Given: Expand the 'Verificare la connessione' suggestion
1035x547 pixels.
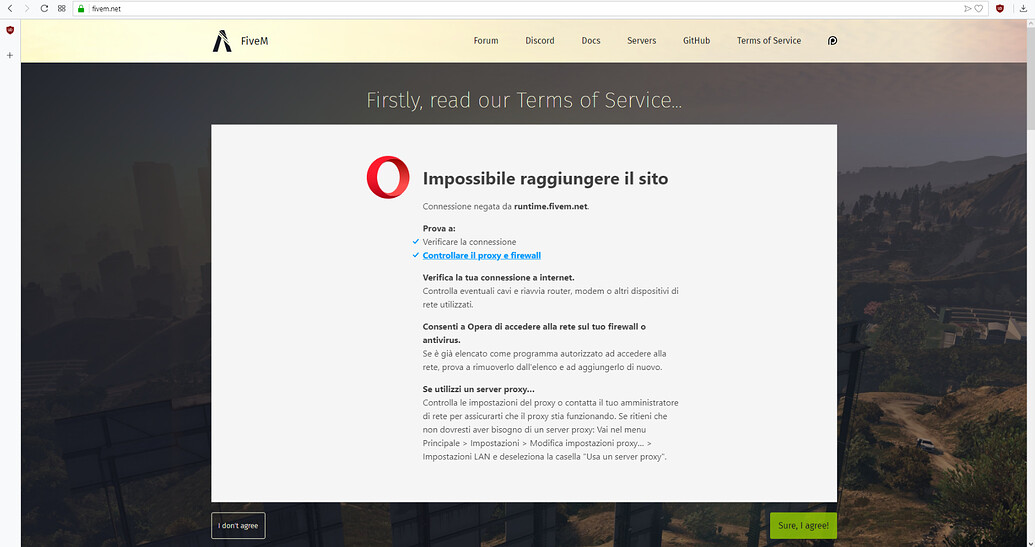Looking at the screenshot, I should pyautogui.click(x=469, y=241).
